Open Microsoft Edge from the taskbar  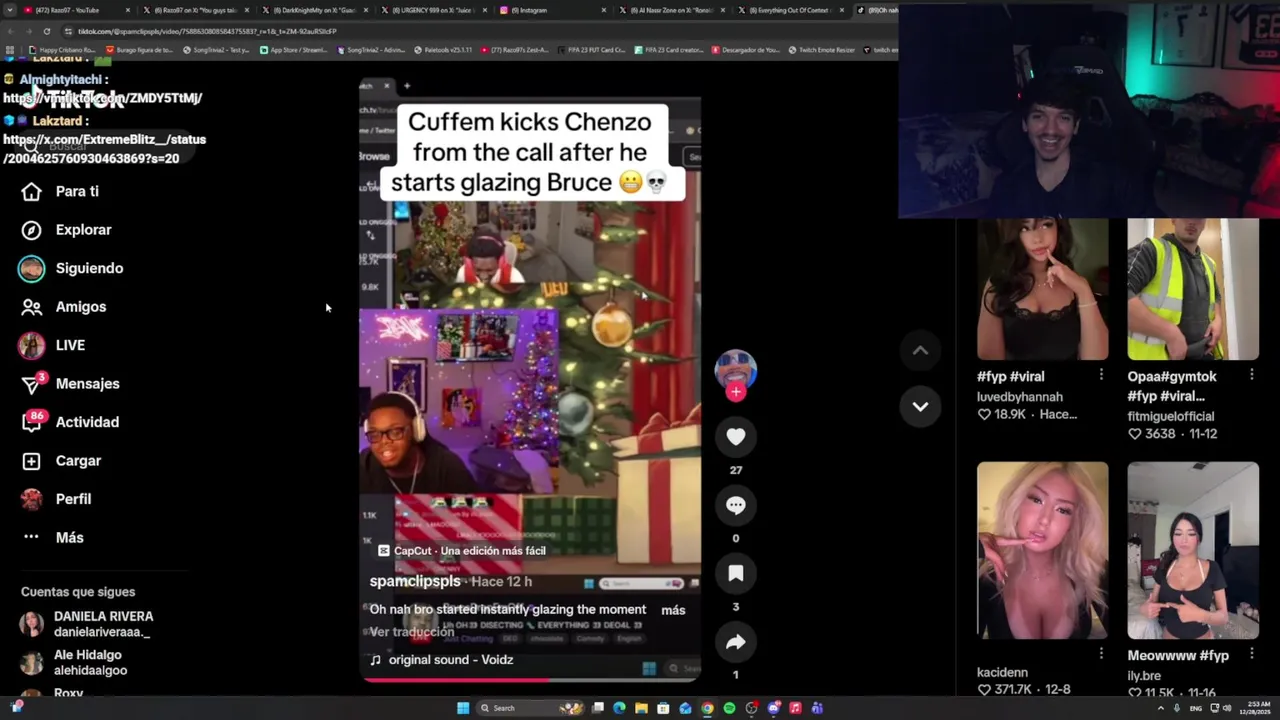[619, 708]
